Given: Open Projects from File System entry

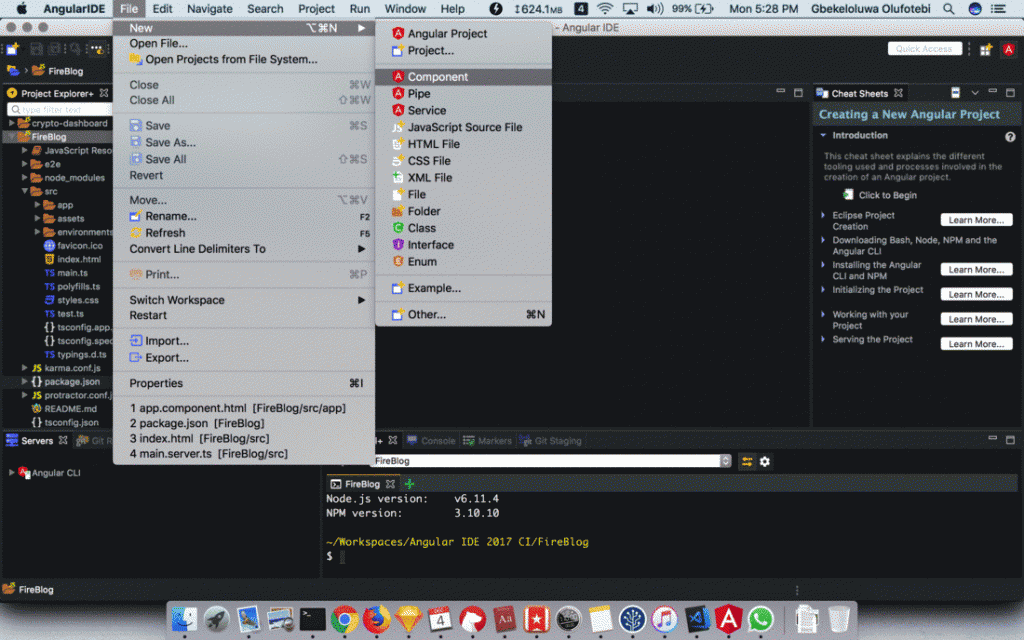Looking at the screenshot, I should tap(244, 59).
